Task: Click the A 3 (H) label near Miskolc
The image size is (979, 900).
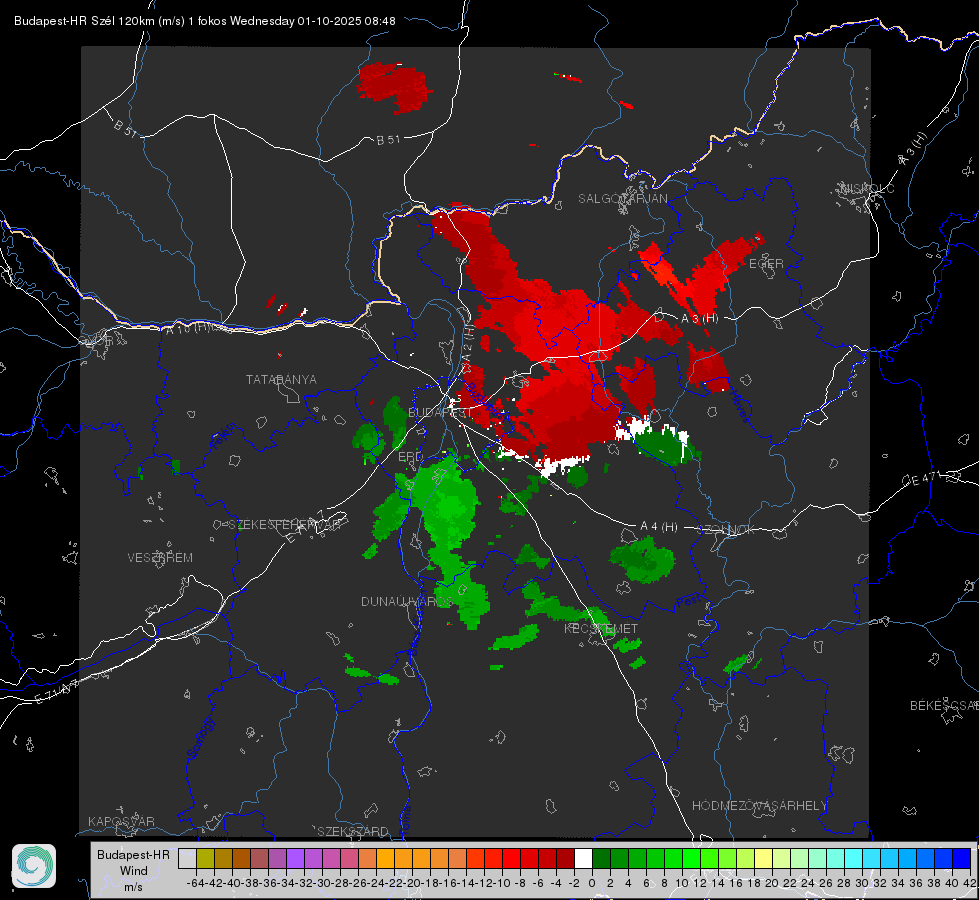Action: pos(913,149)
